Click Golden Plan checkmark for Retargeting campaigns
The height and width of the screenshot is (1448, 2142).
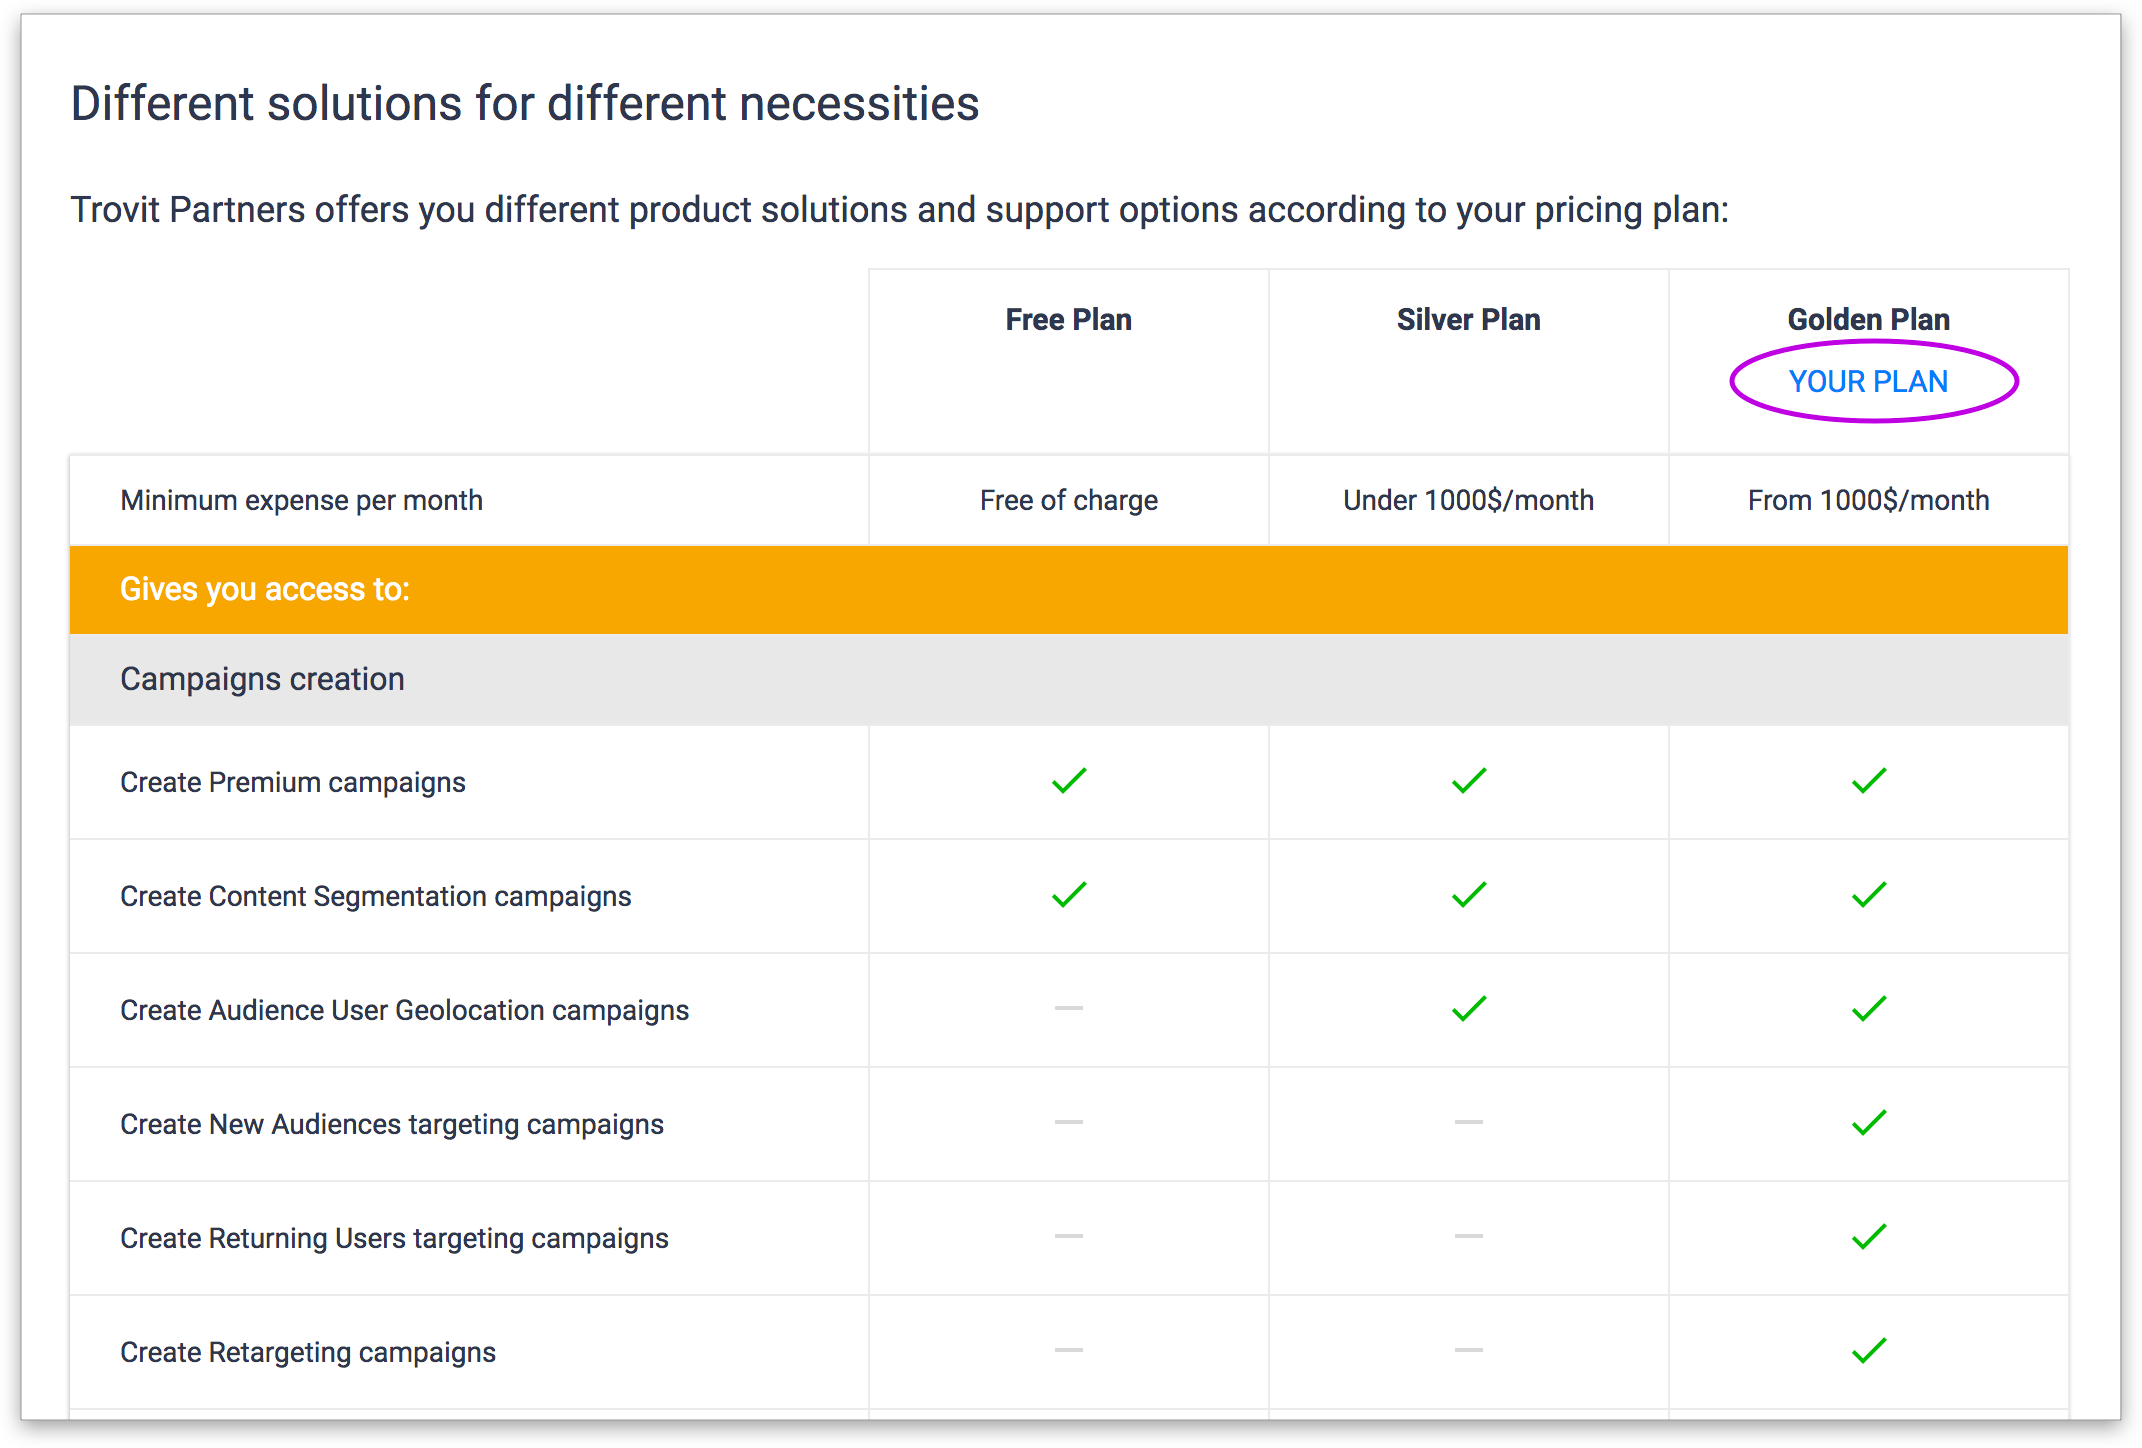1868,1351
